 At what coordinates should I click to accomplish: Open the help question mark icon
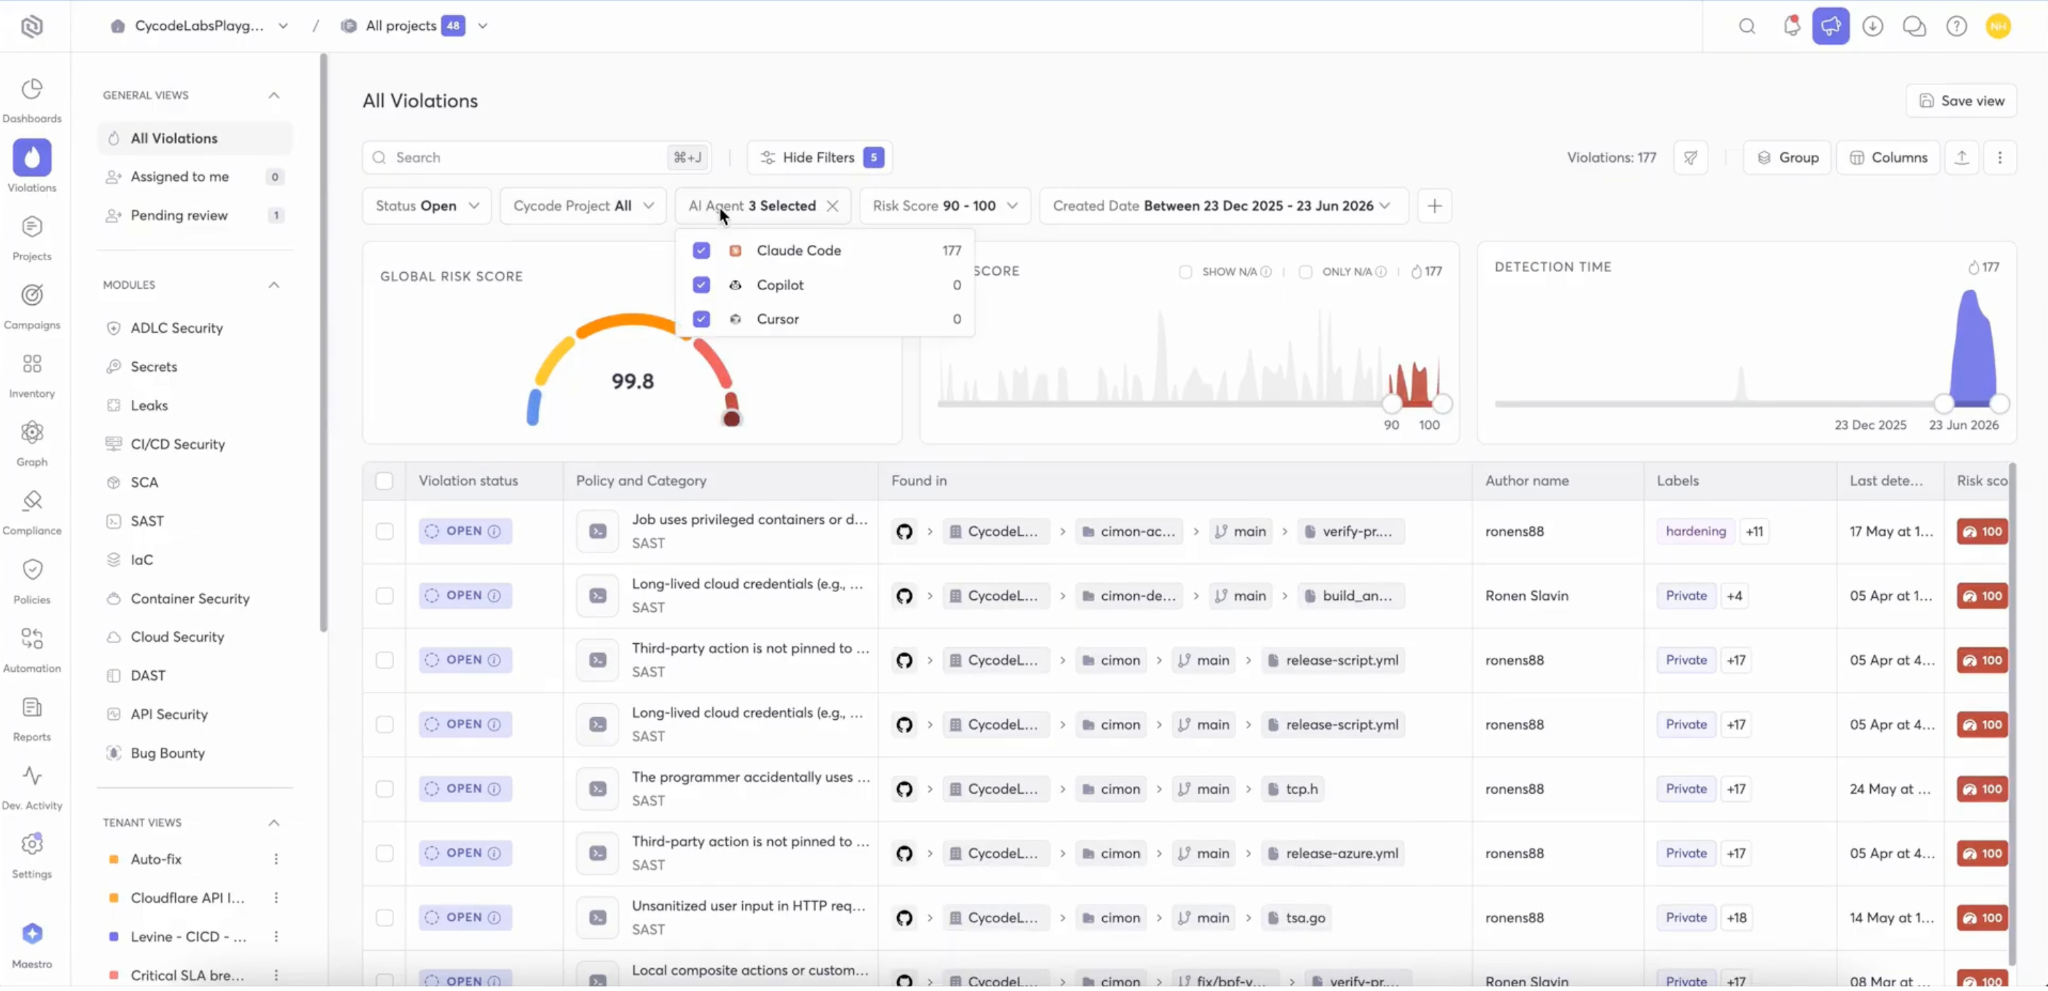[1957, 26]
